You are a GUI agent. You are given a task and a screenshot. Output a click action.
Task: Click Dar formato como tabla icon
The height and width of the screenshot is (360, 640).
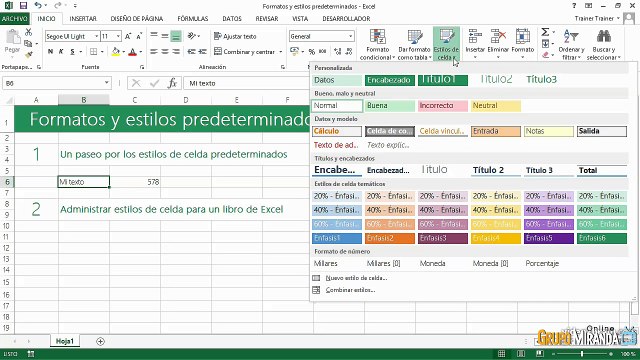tap(414, 37)
